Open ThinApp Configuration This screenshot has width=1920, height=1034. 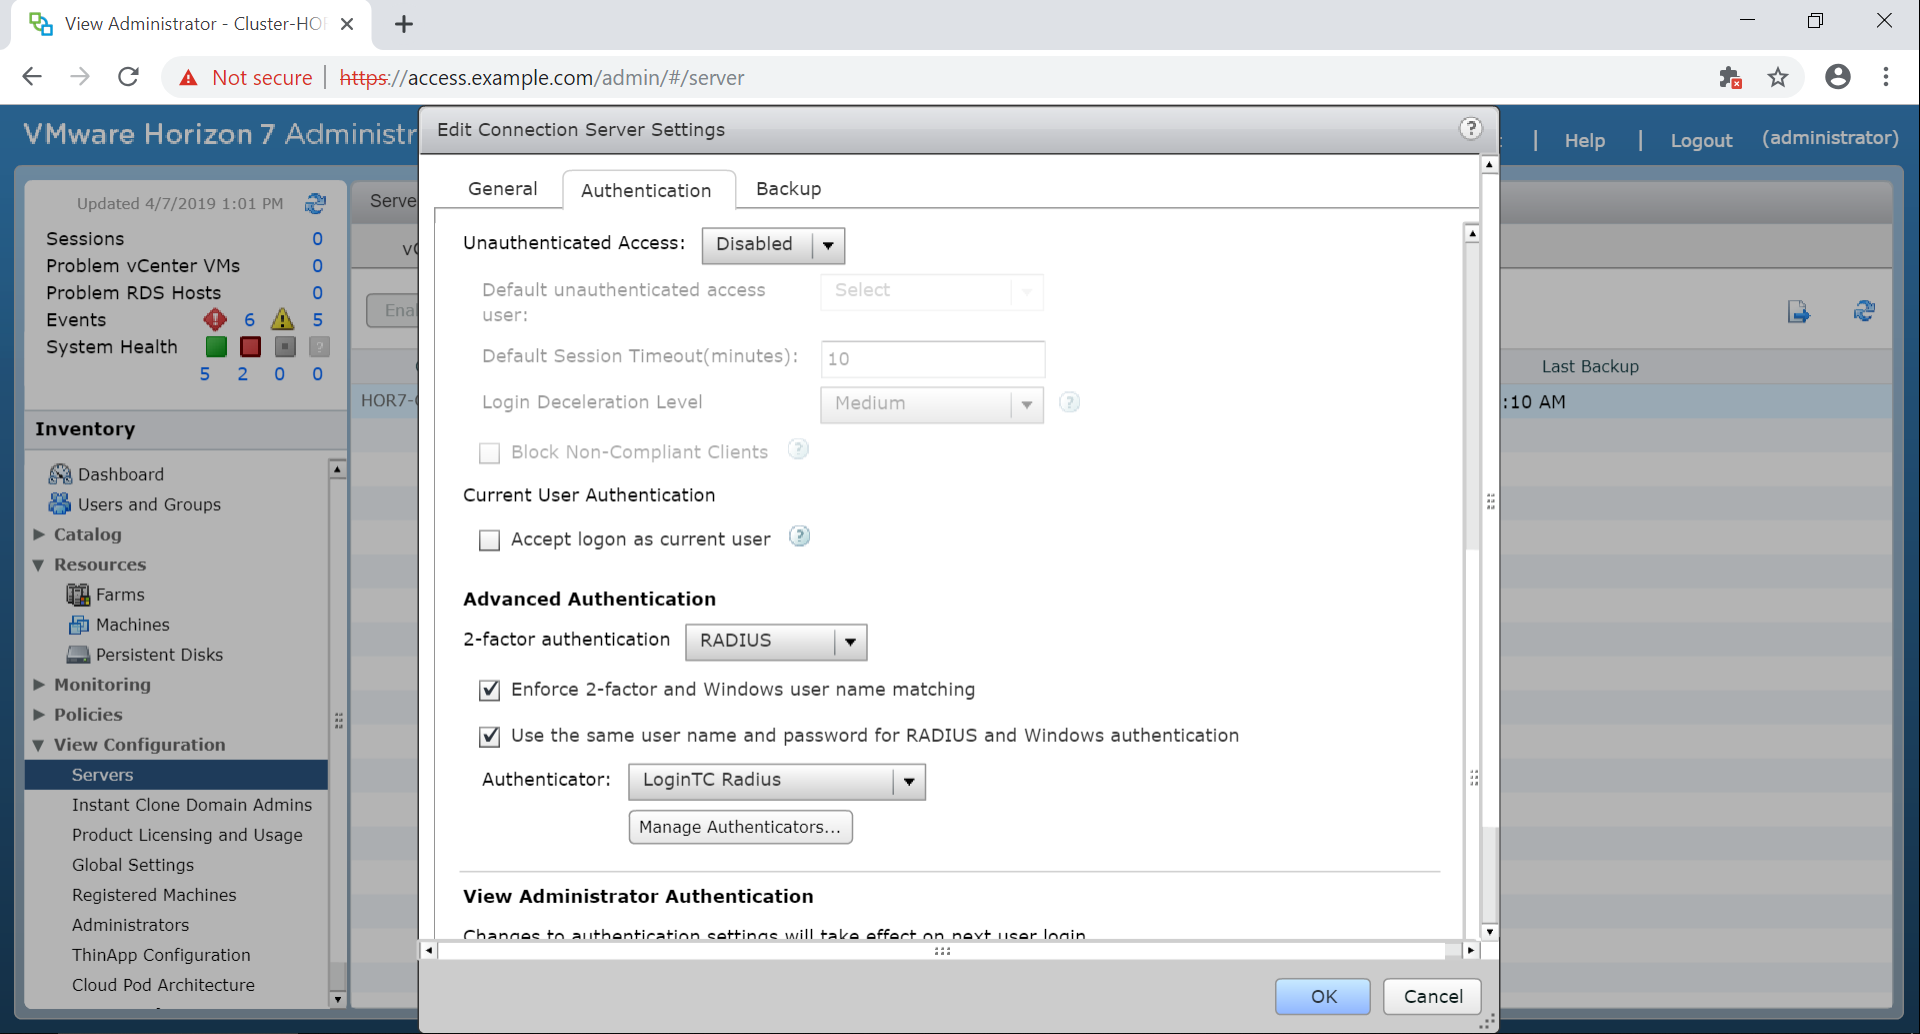tap(161, 954)
